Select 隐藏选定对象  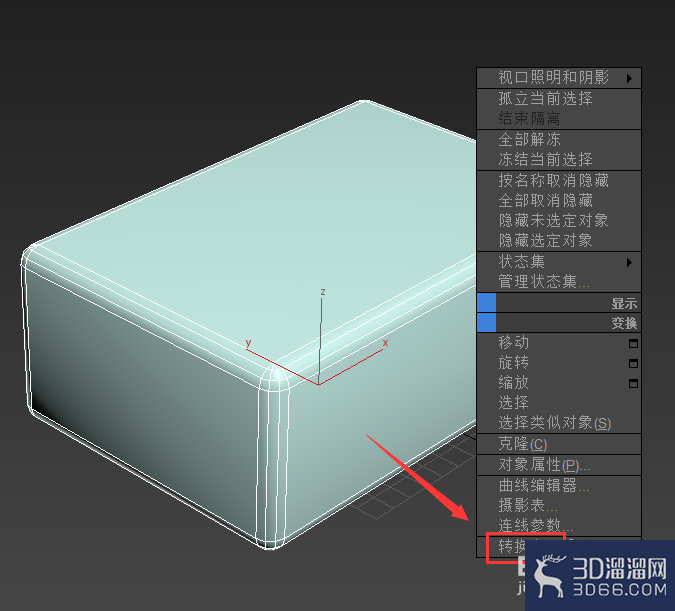pyautogui.click(x=559, y=240)
